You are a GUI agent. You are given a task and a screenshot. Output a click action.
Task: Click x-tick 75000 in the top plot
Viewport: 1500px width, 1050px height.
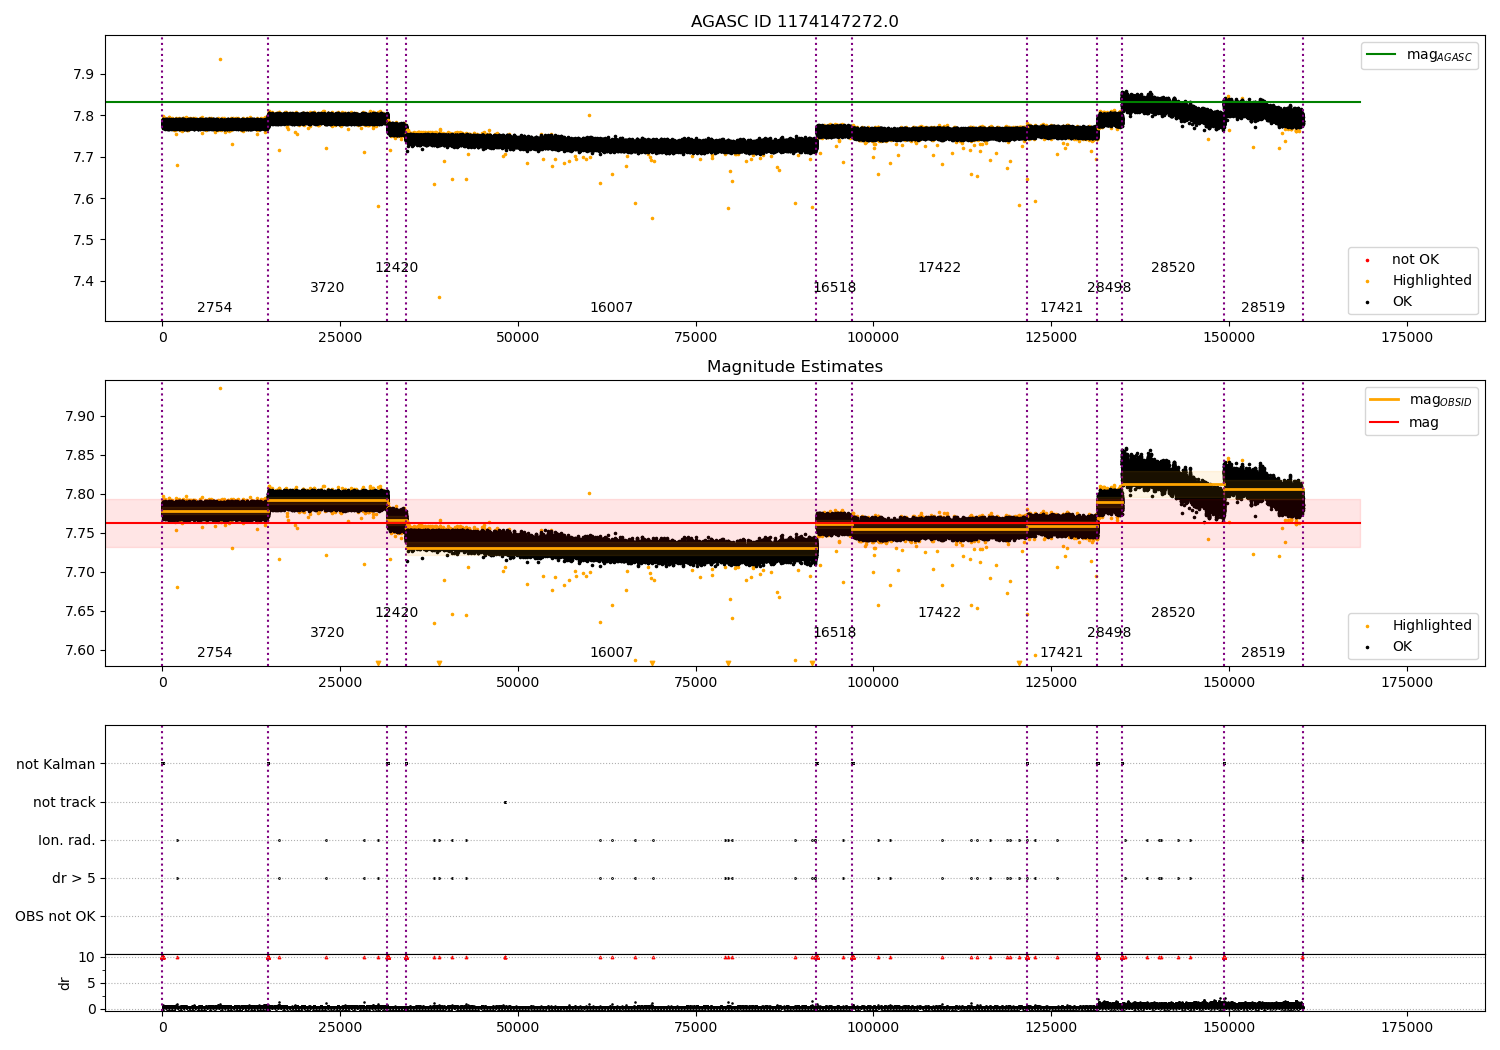(695, 338)
